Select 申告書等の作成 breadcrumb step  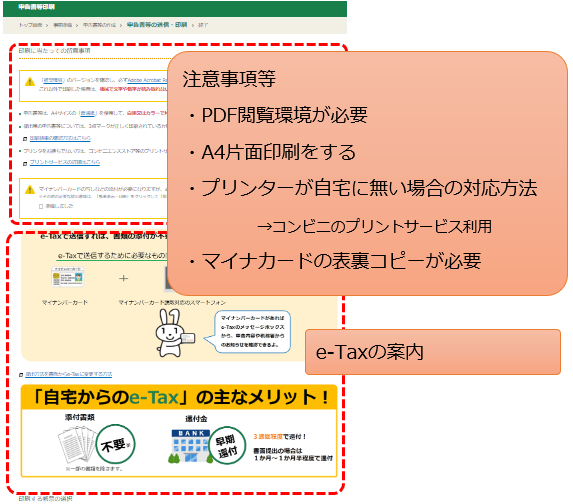pyautogui.click(x=99, y=25)
